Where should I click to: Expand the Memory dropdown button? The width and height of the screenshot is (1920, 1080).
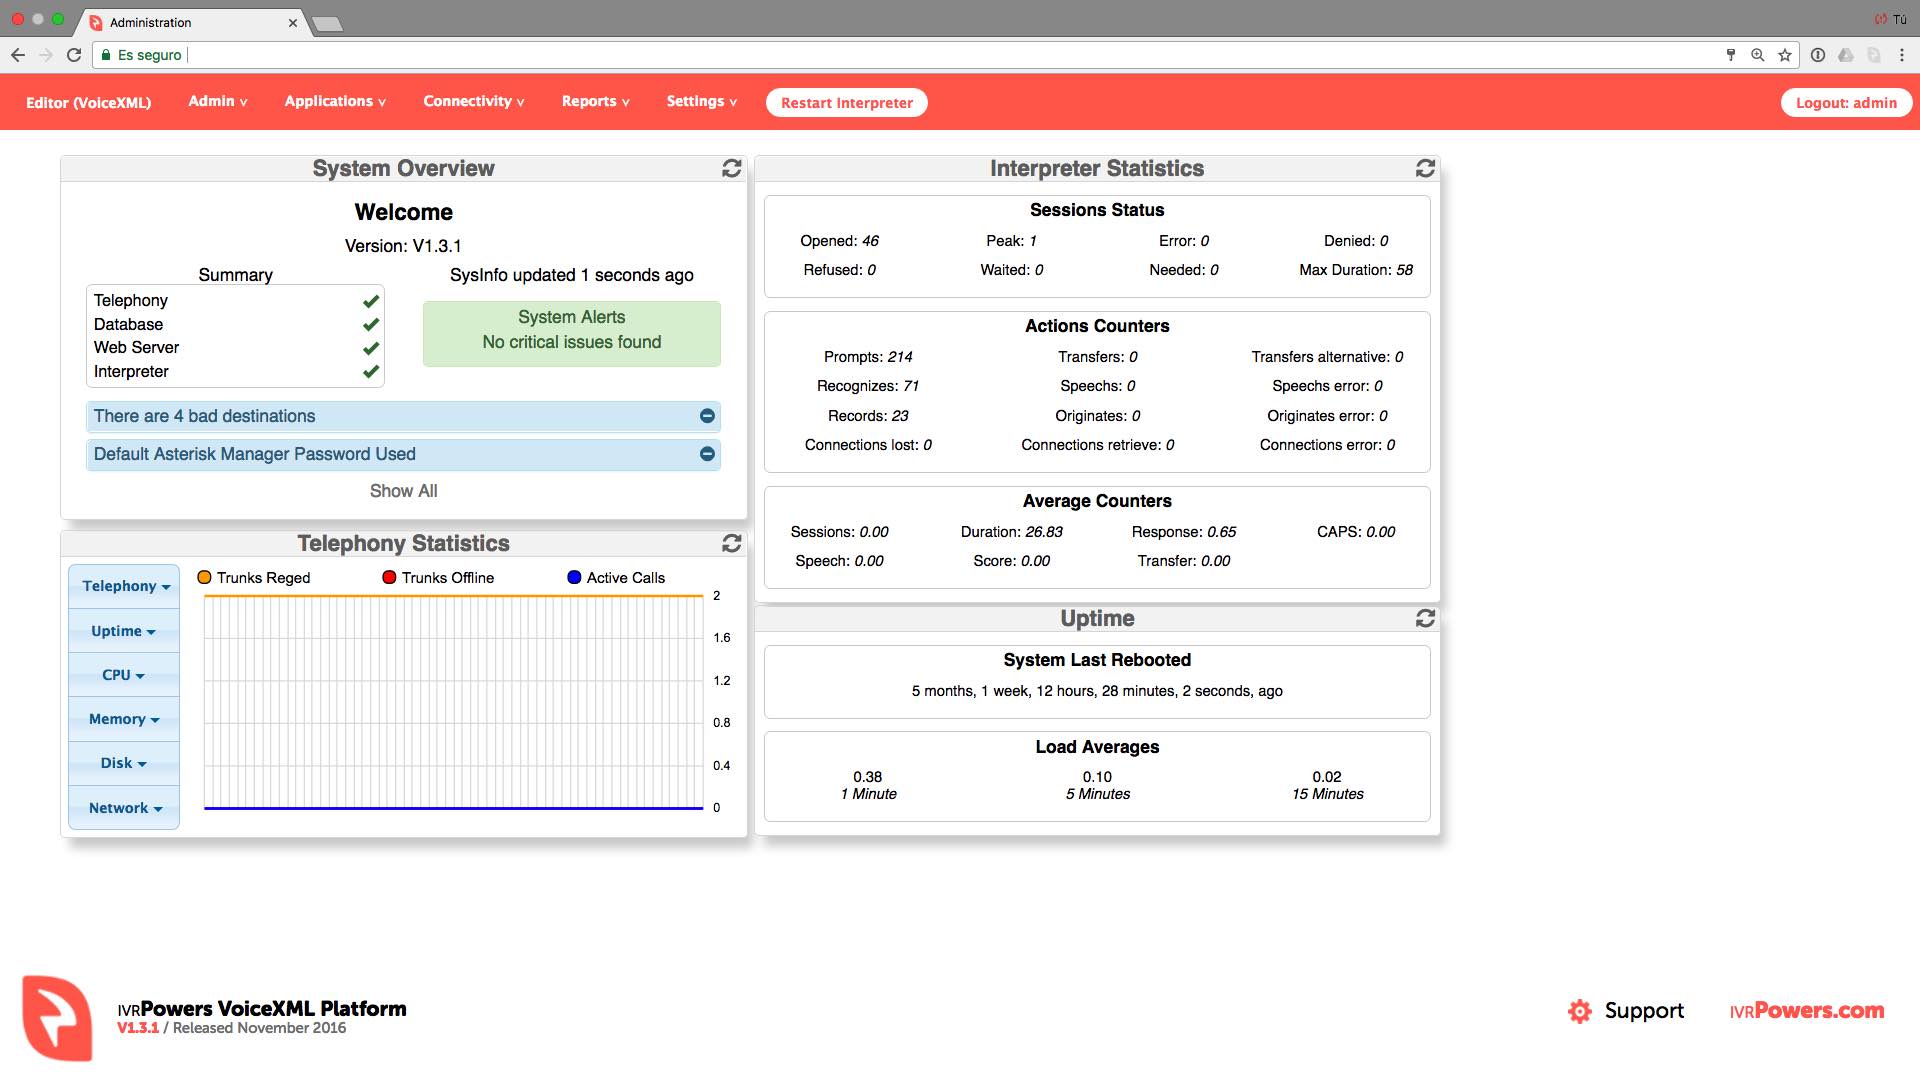(x=123, y=719)
